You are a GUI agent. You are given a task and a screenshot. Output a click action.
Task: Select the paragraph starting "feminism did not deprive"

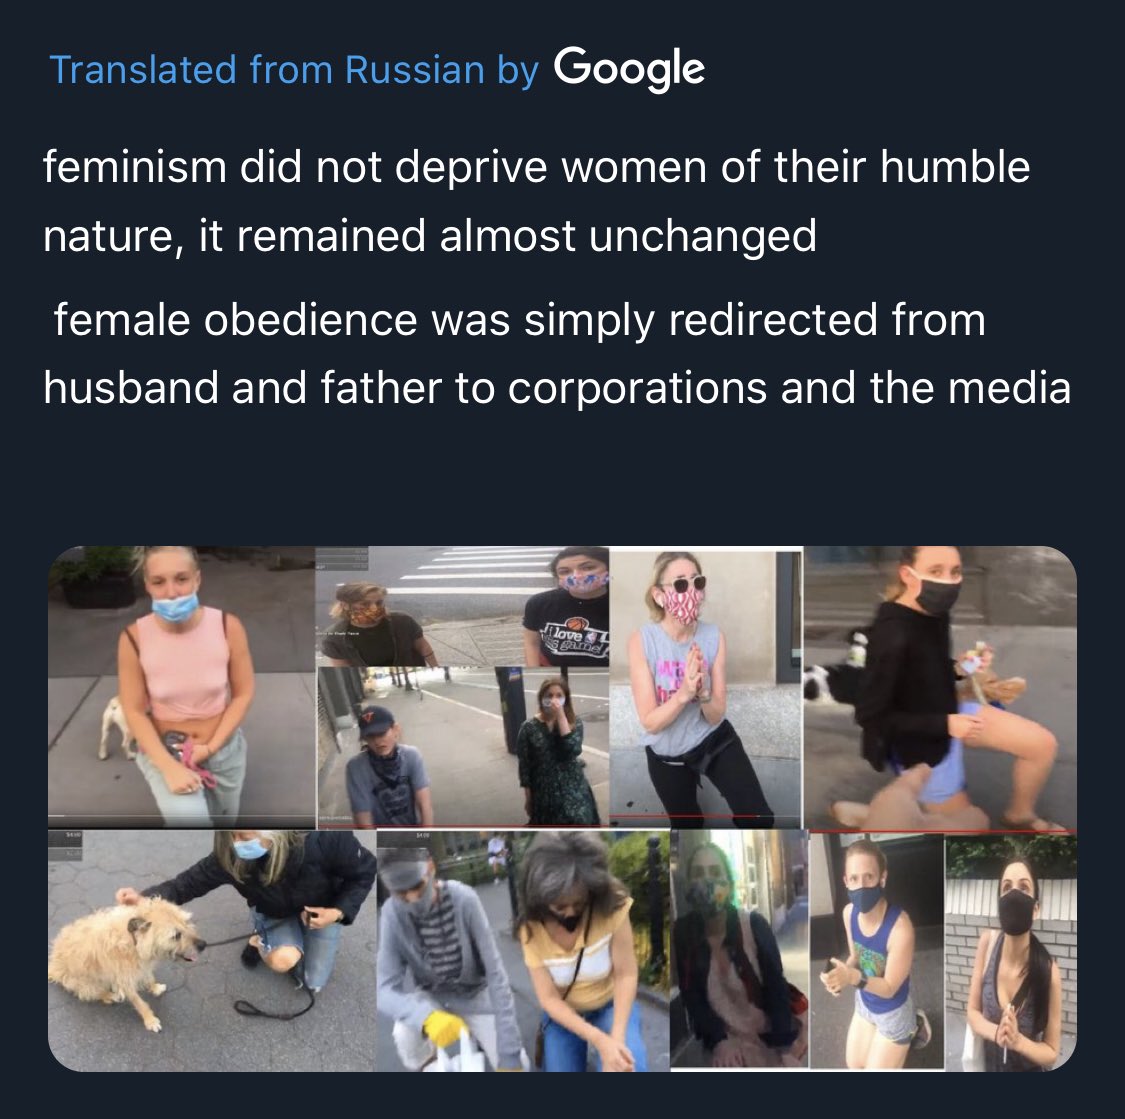pos(536,201)
